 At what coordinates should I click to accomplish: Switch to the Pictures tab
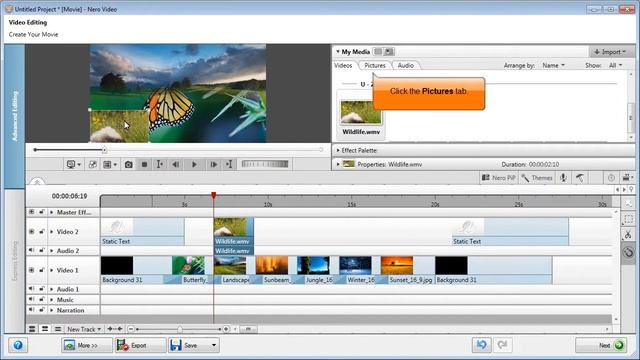pos(375,65)
